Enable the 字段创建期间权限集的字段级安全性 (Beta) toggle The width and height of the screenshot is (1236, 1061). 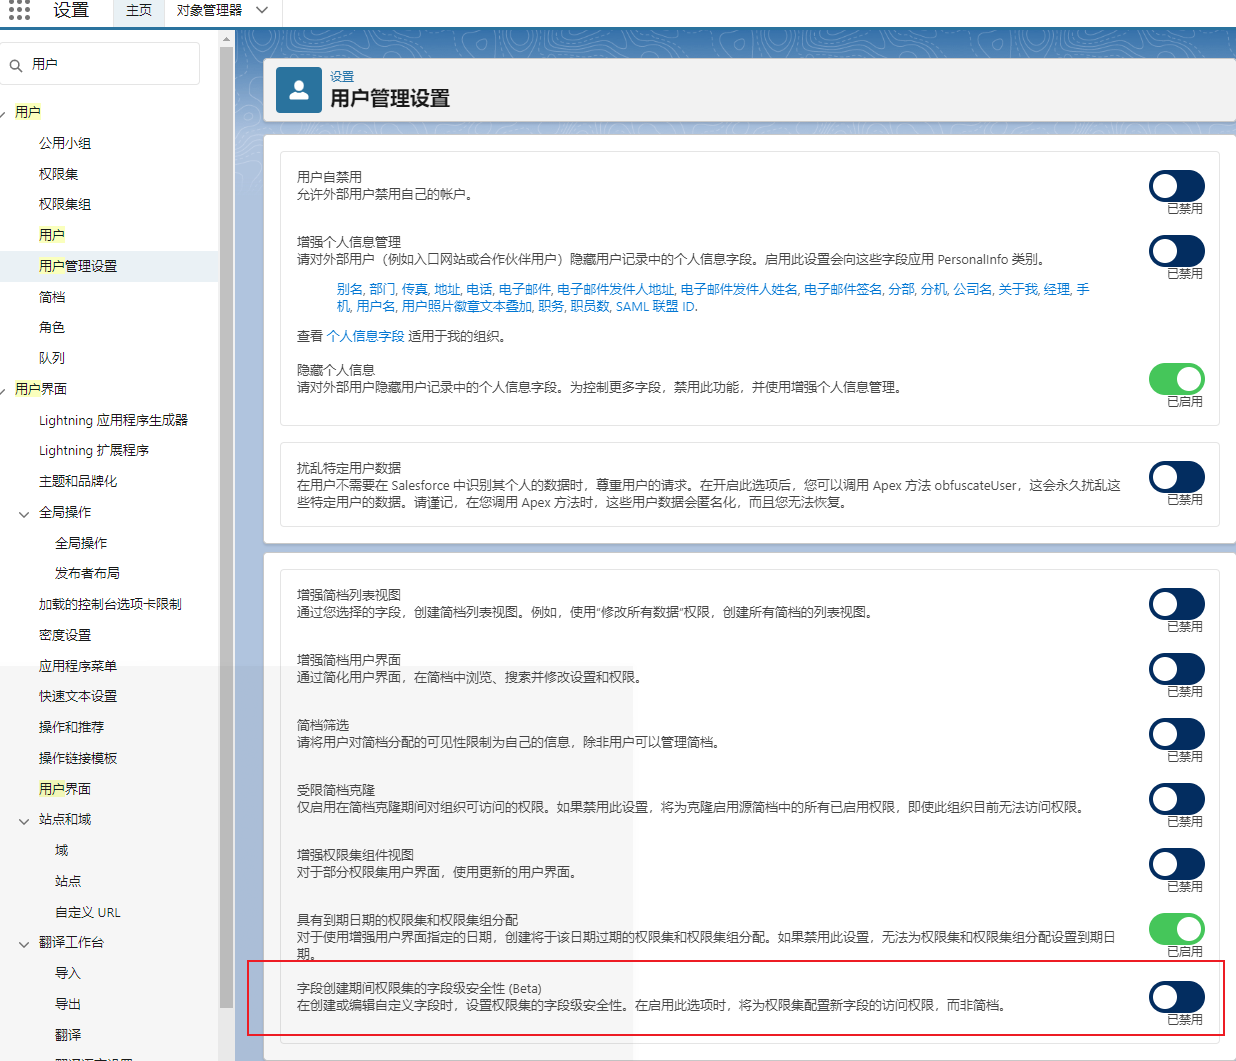click(x=1177, y=997)
